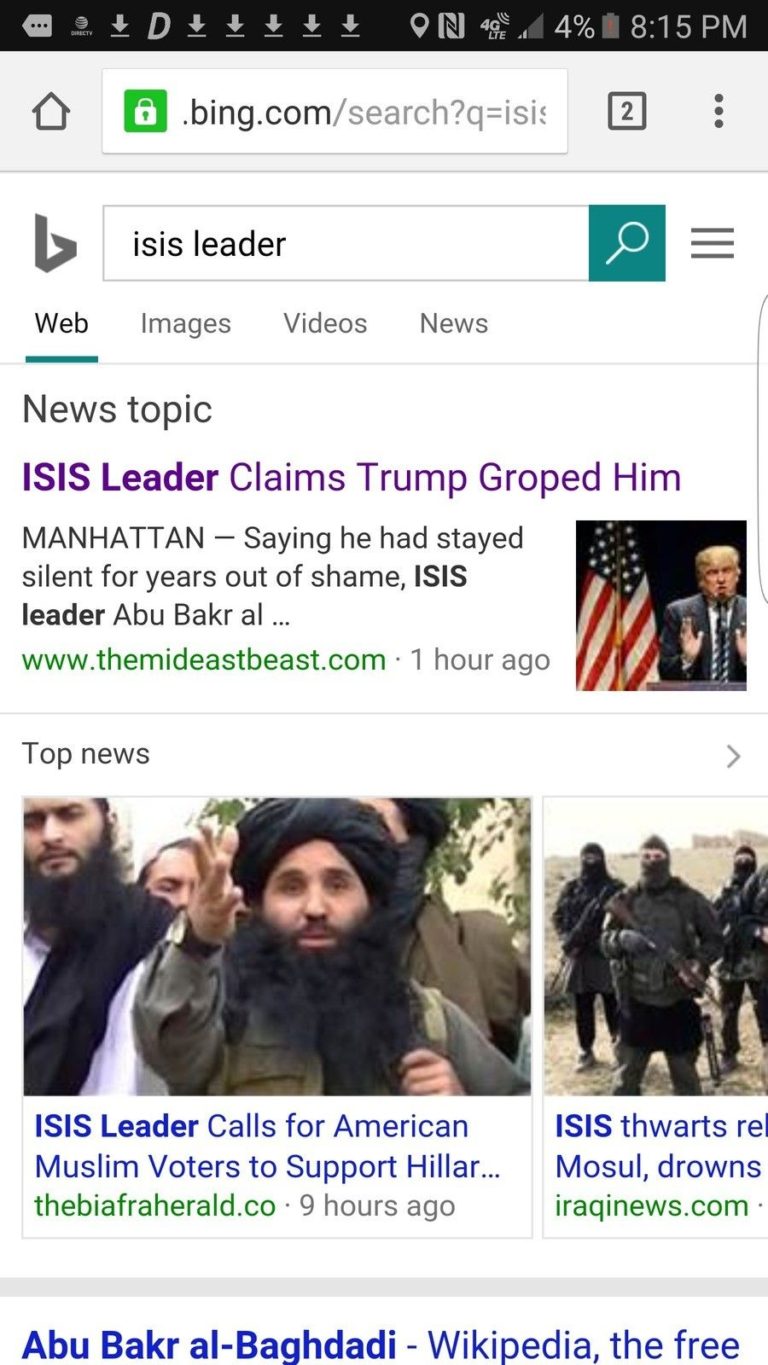This screenshot has width=768, height=1365.
Task: Tap the Trump podium thumbnail image
Action: coord(661,606)
